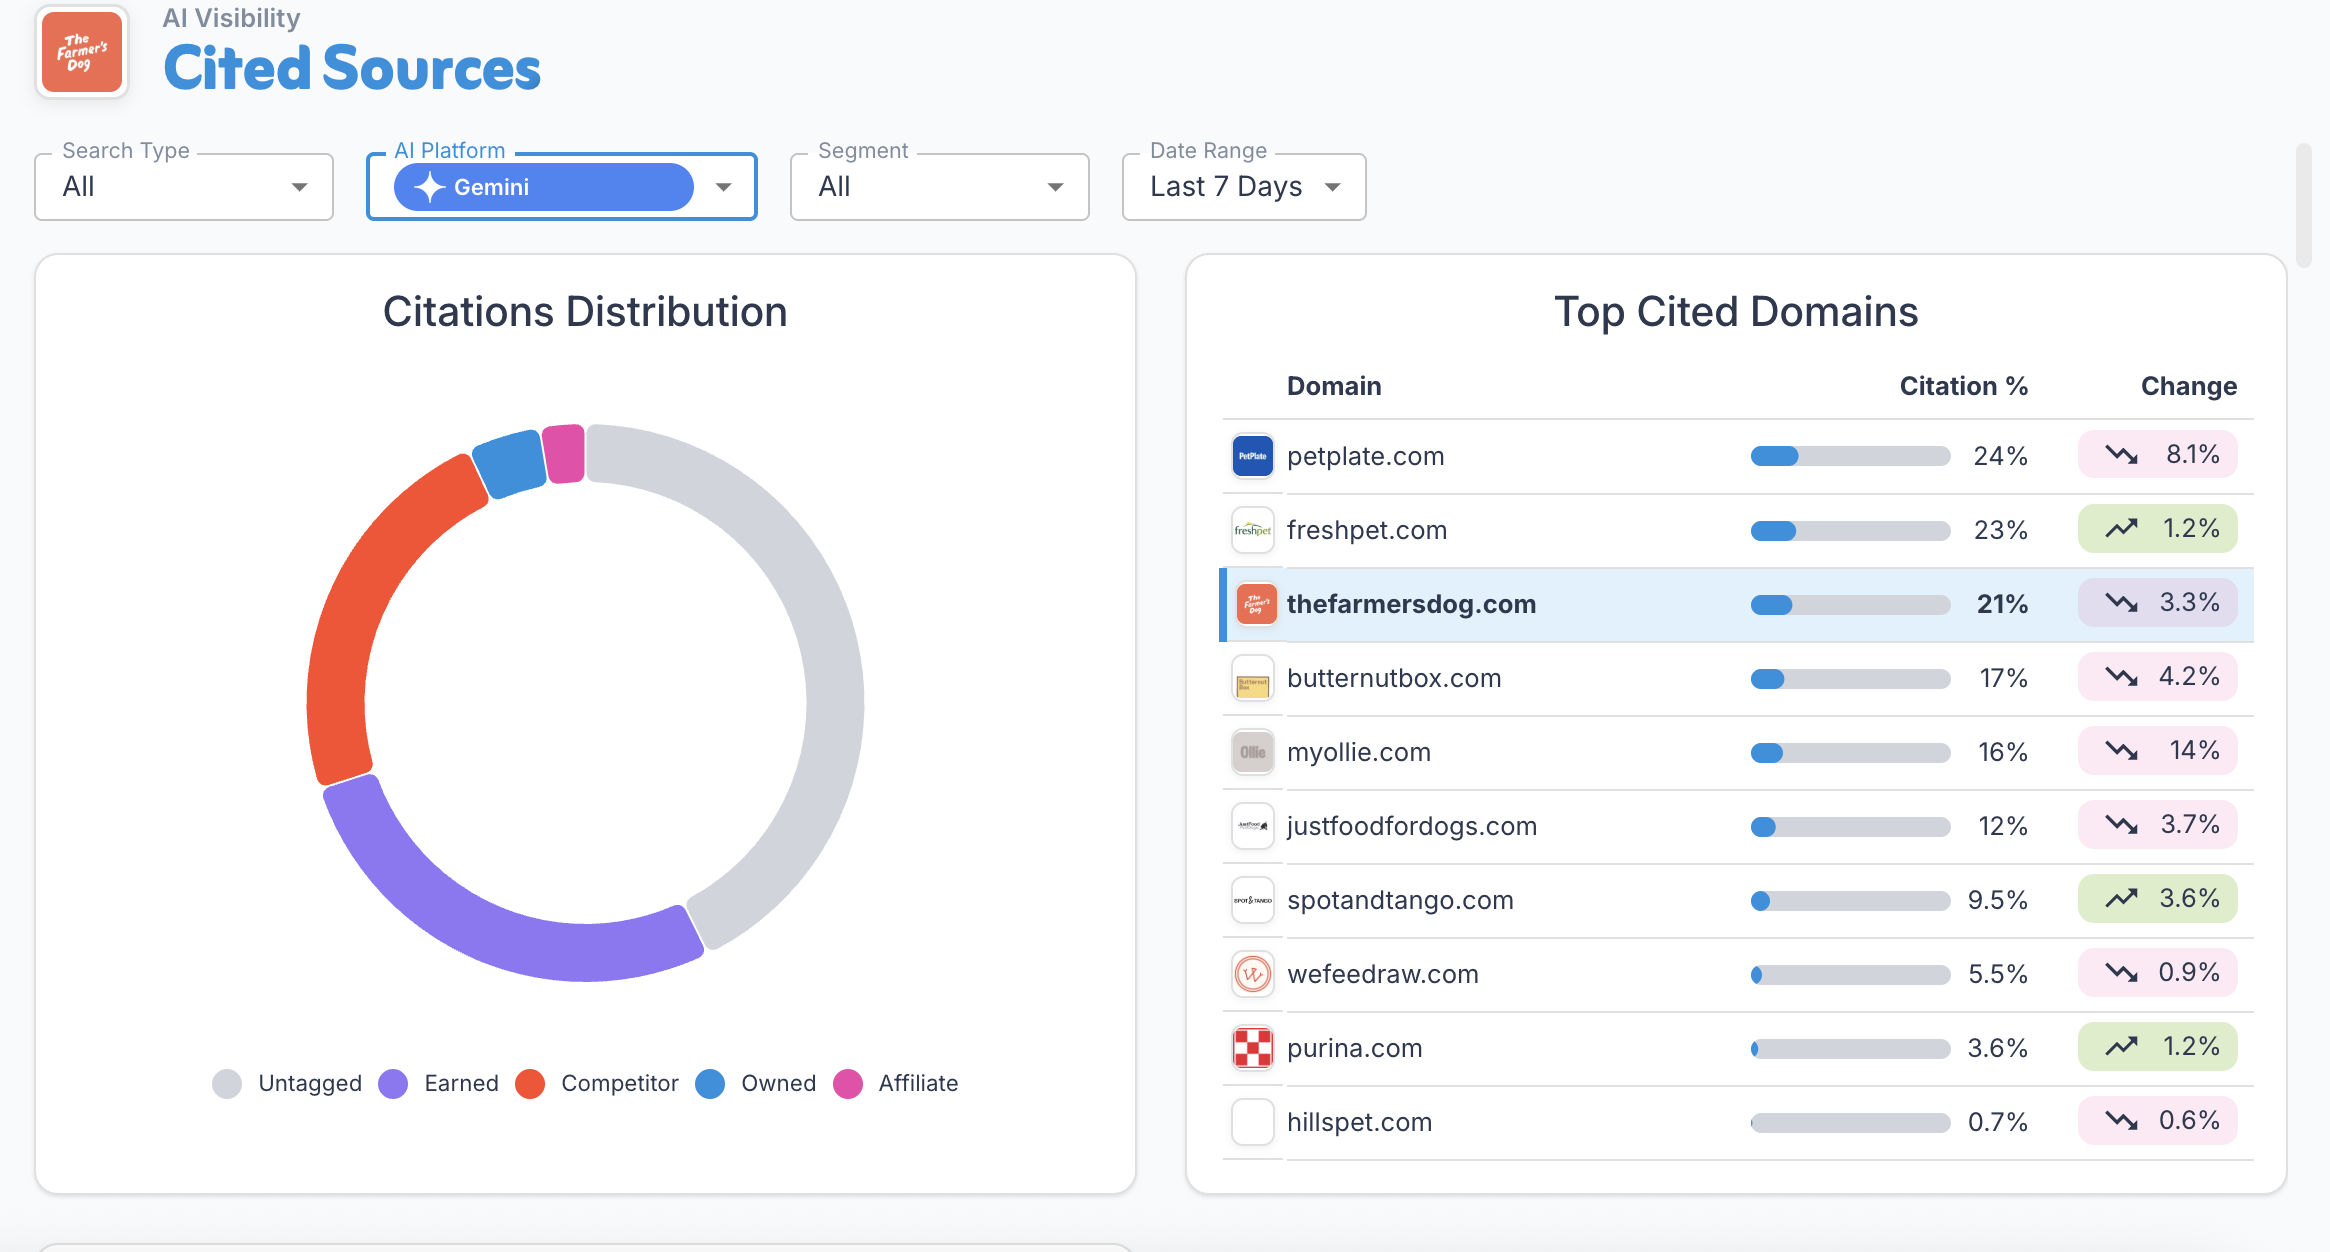
Task: Click the myollie.com Ollie favicon
Action: pos(1252,752)
